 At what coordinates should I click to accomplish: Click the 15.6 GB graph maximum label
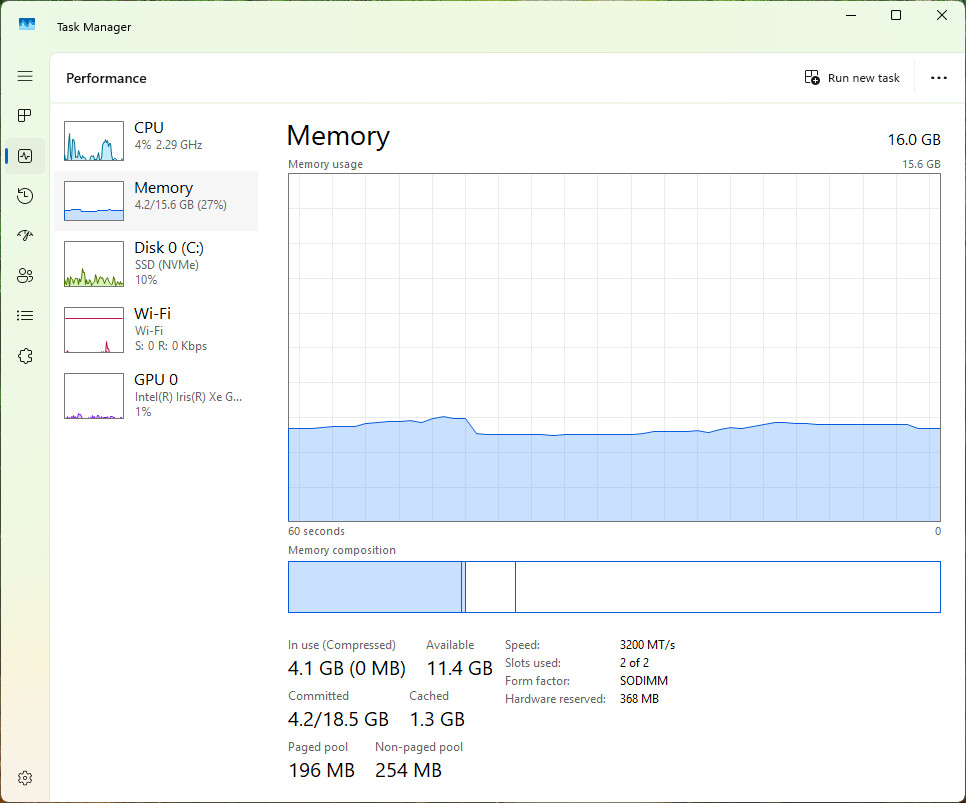tap(921, 164)
